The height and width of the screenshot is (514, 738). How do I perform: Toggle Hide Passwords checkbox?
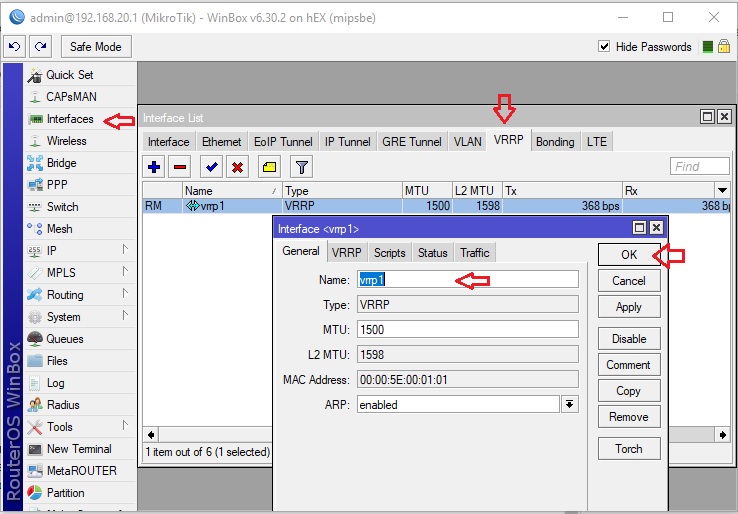click(604, 47)
